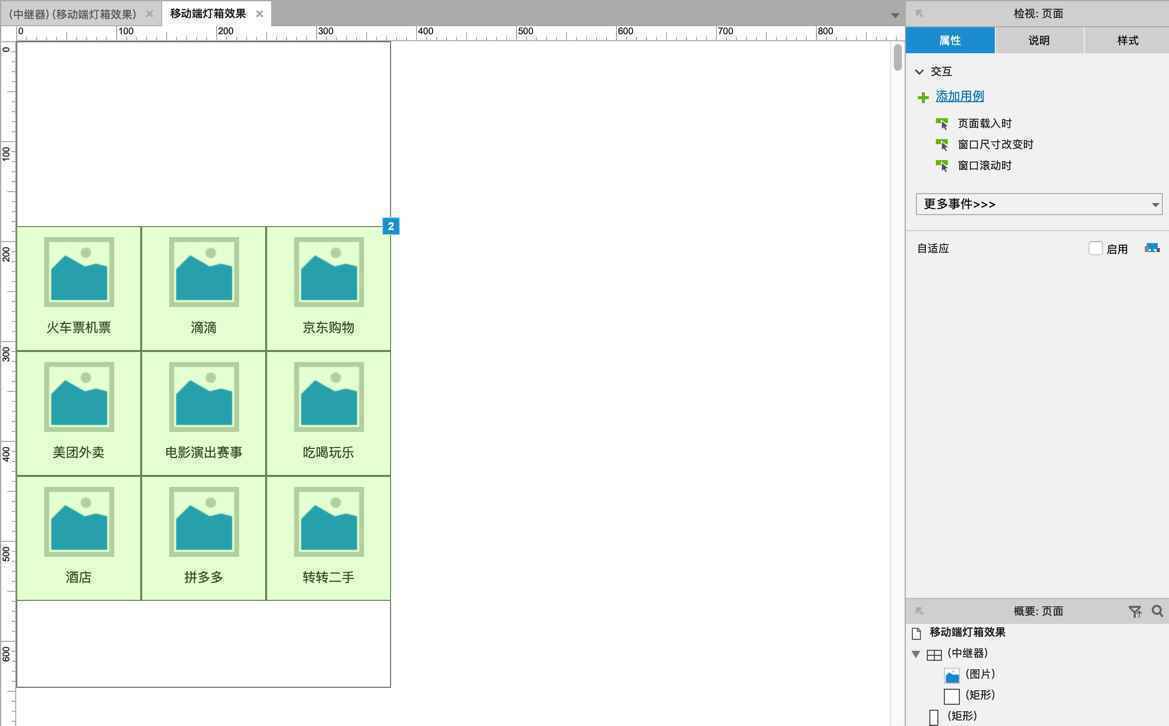Select the image icon above 电影演出赛事
The width and height of the screenshot is (1169, 726).
pyautogui.click(x=204, y=397)
